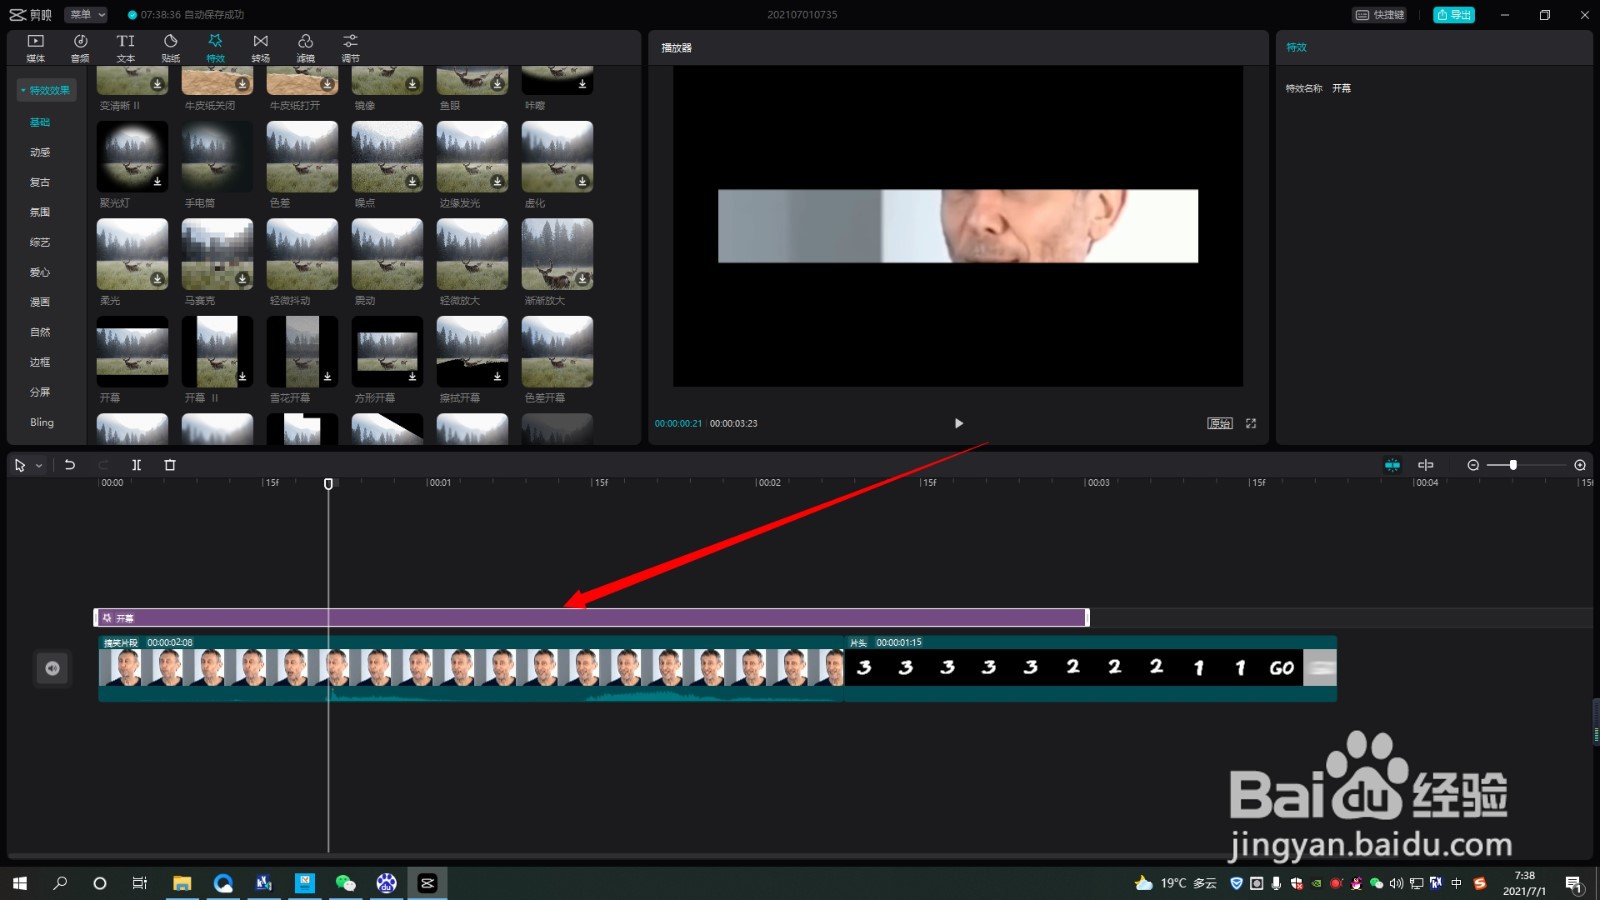Viewport: 1600px width, 900px height.
Task: Select the Bling effects category
Action: pyautogui.click(x=42, y=422)
